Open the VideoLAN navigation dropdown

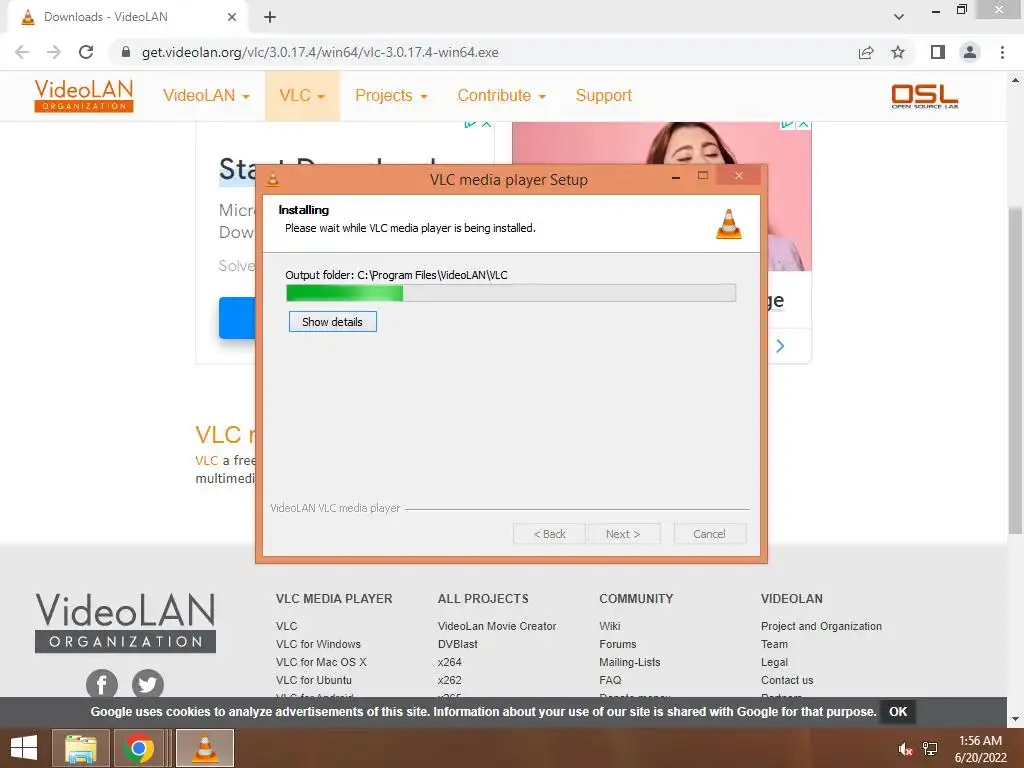pyautogui.click(x=206, y=95)
